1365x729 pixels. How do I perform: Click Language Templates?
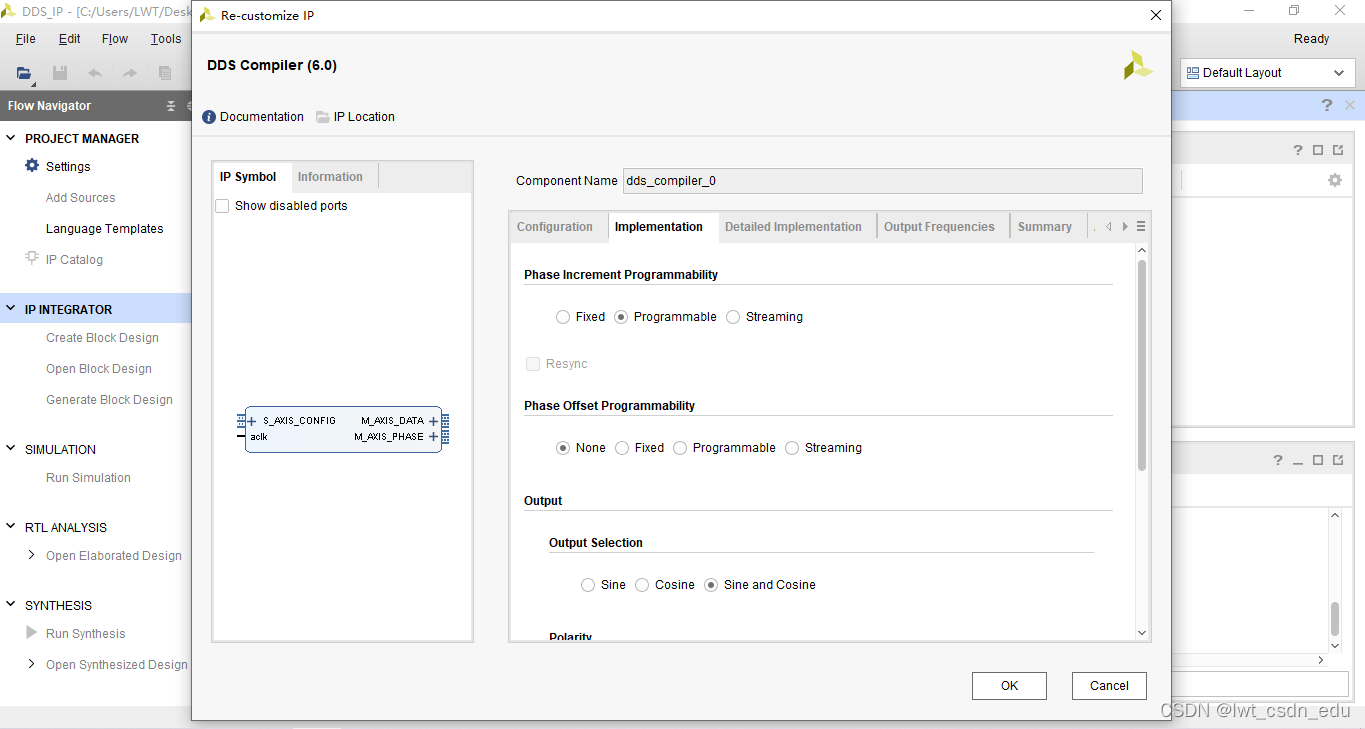[x=104, y=229]
